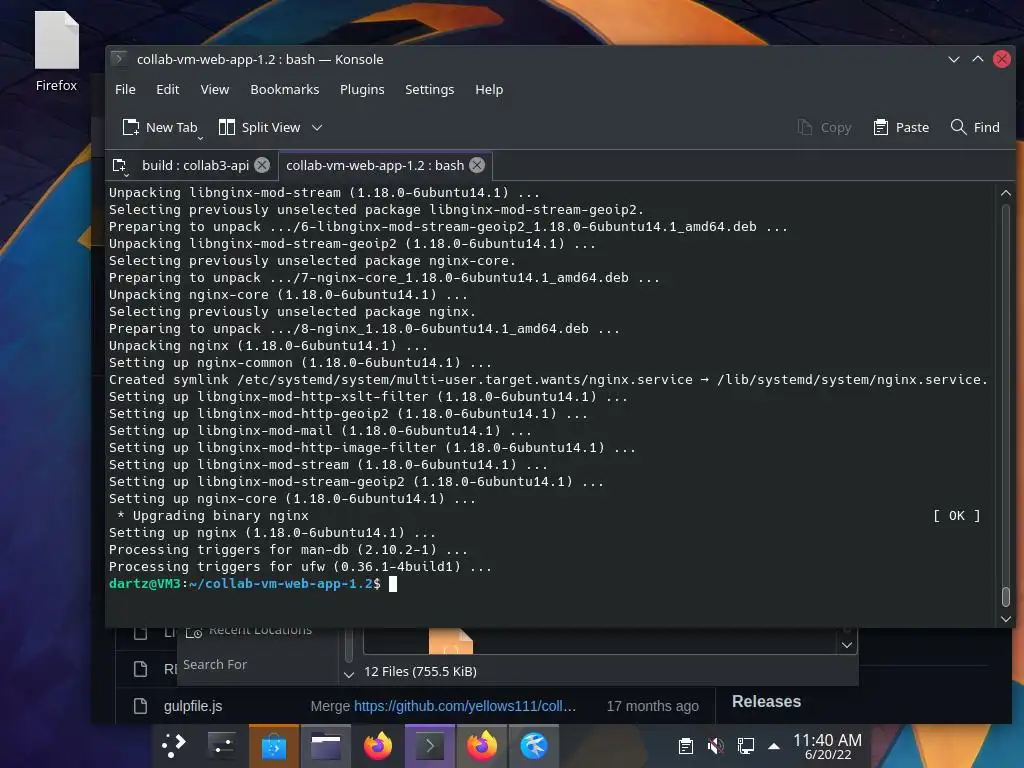Click the '12 Files (755.5 KiB)' status text
Viewport: 1024px width, 768px height.
coord(421,671)
